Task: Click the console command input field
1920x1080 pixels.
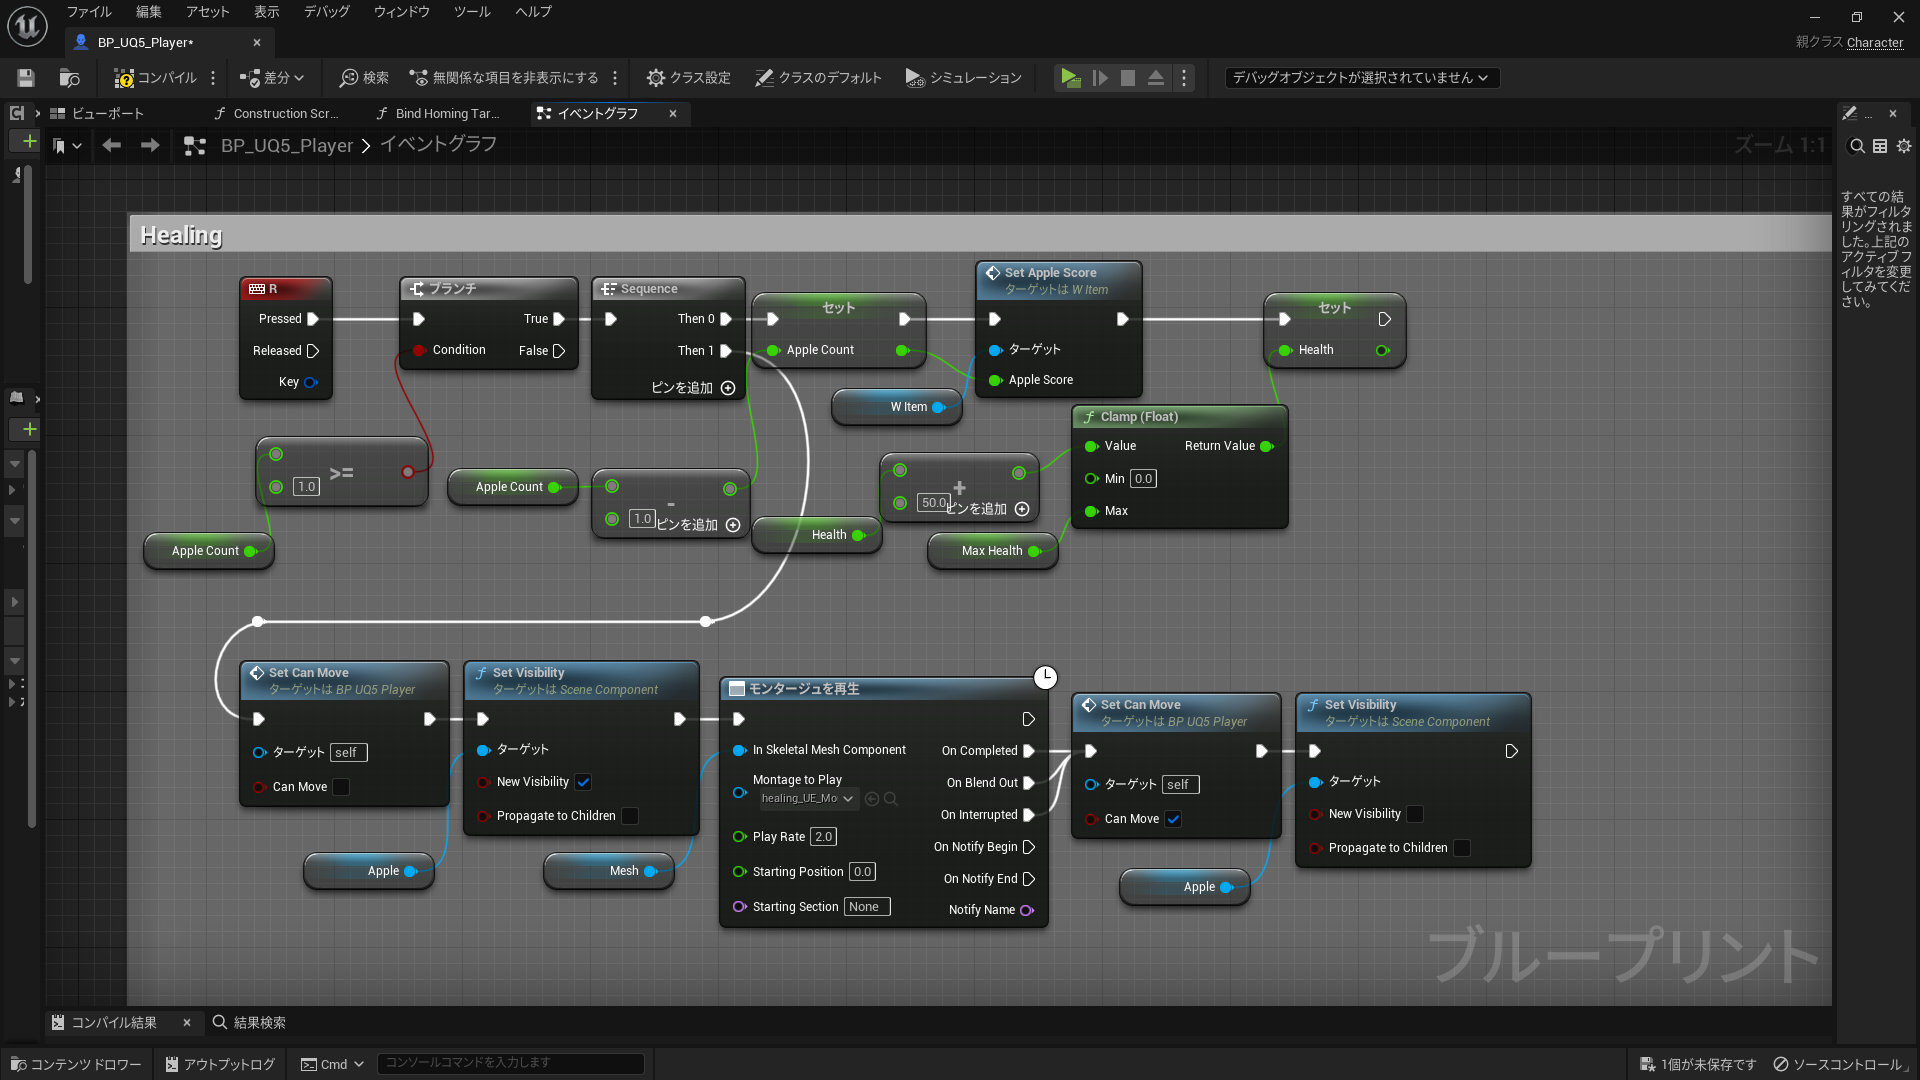Action: (510, 1063)
